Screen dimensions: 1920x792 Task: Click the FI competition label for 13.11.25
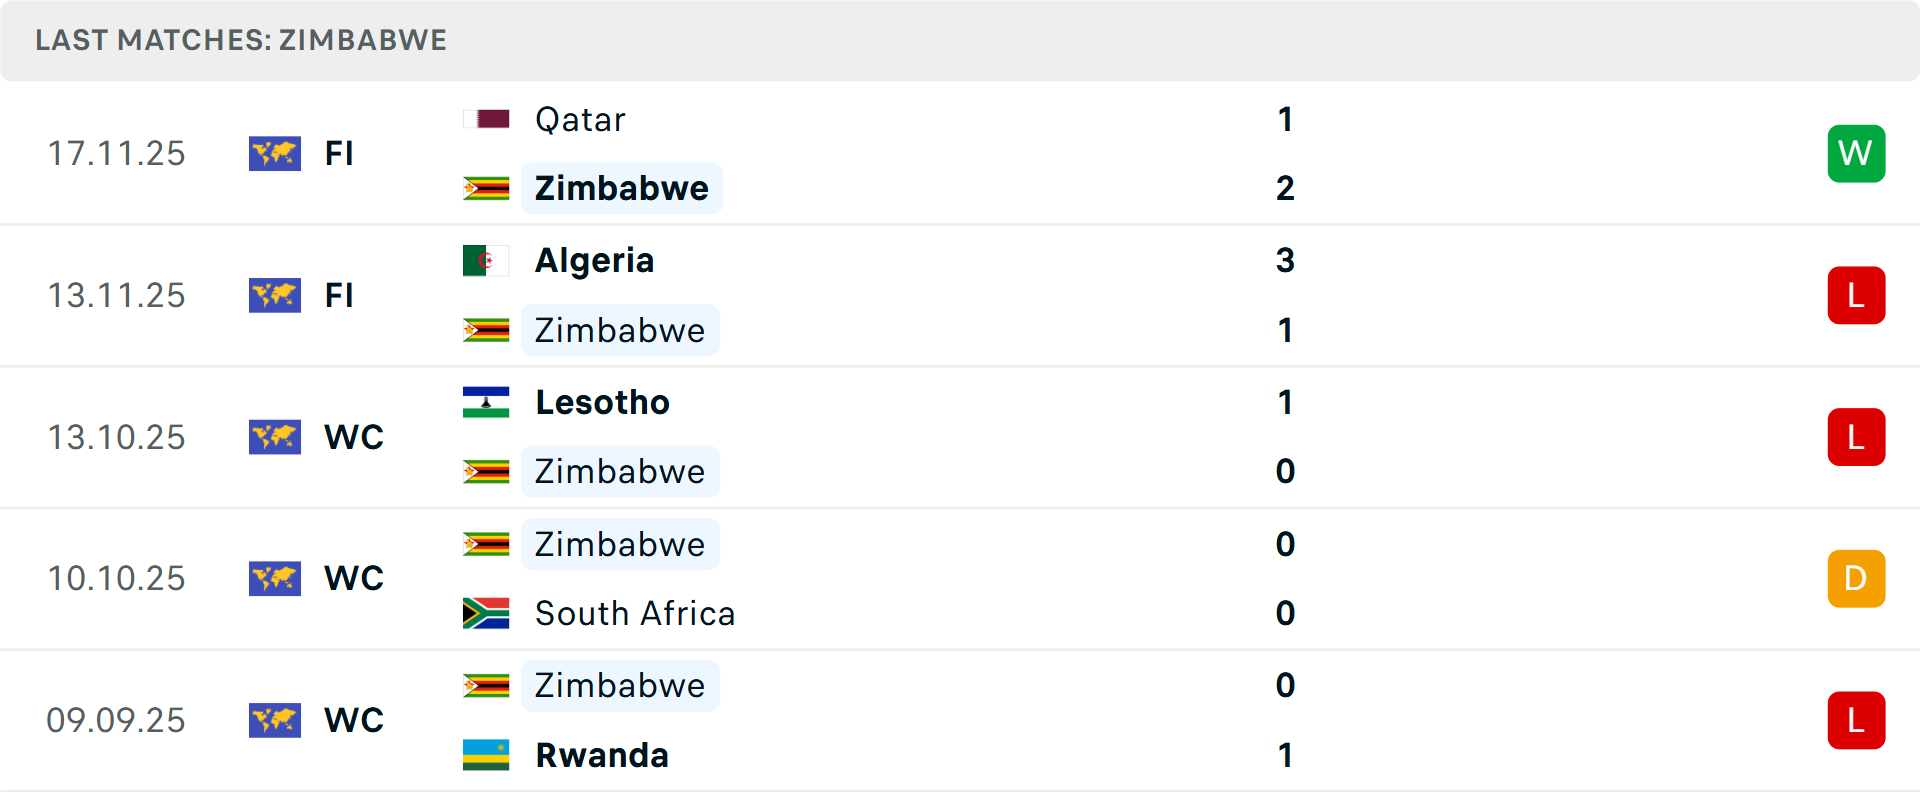pyautogui.click(x=339, y=296)
